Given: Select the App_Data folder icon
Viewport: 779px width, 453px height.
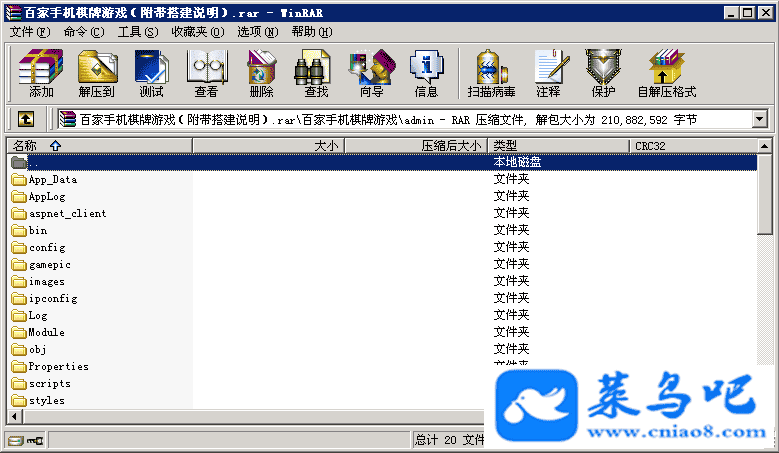Looking at the screenshot, I should pos(19,179).
